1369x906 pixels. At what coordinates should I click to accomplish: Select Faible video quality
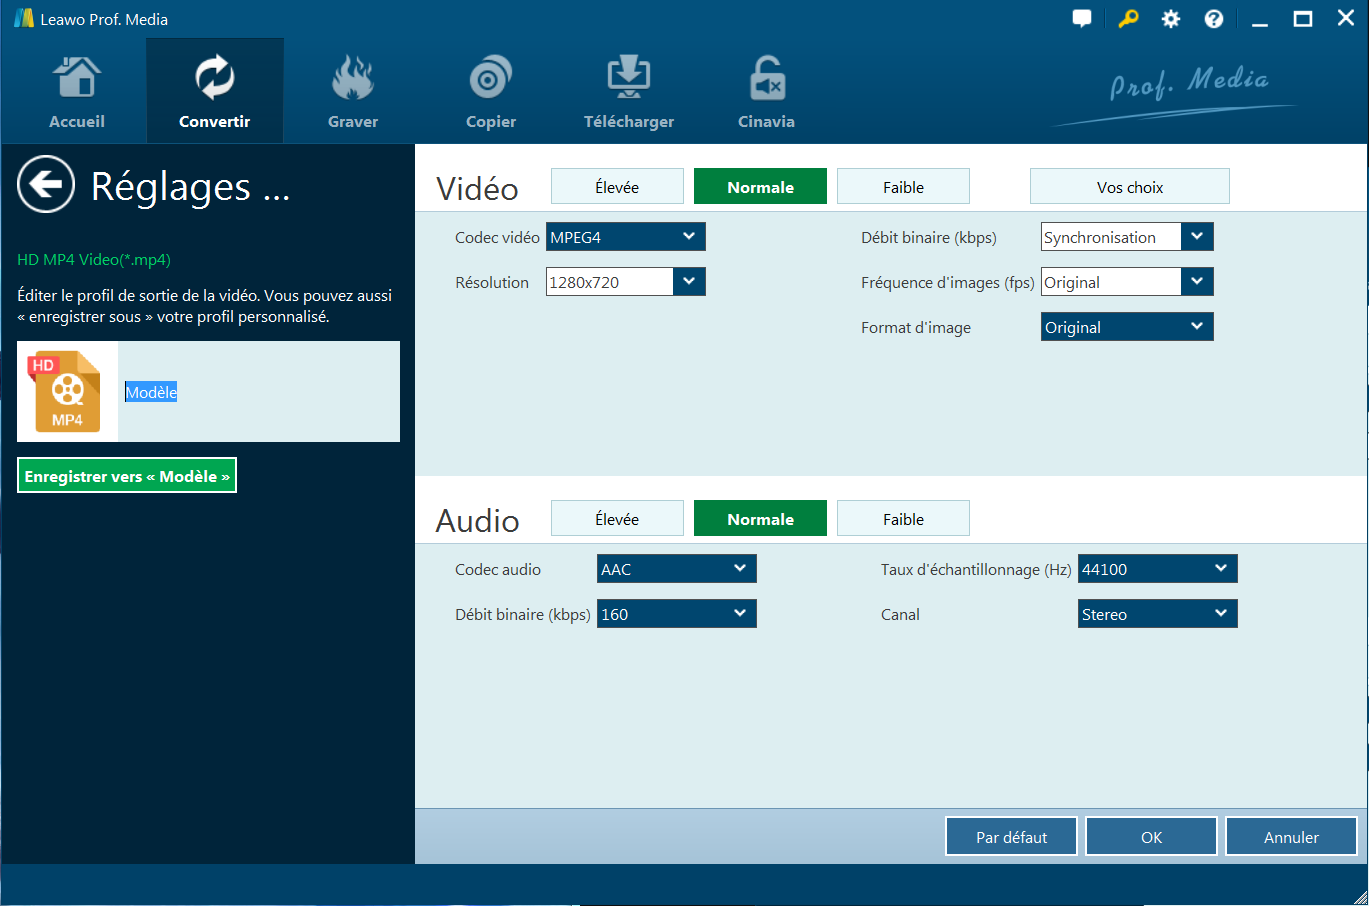click(903, 187)
